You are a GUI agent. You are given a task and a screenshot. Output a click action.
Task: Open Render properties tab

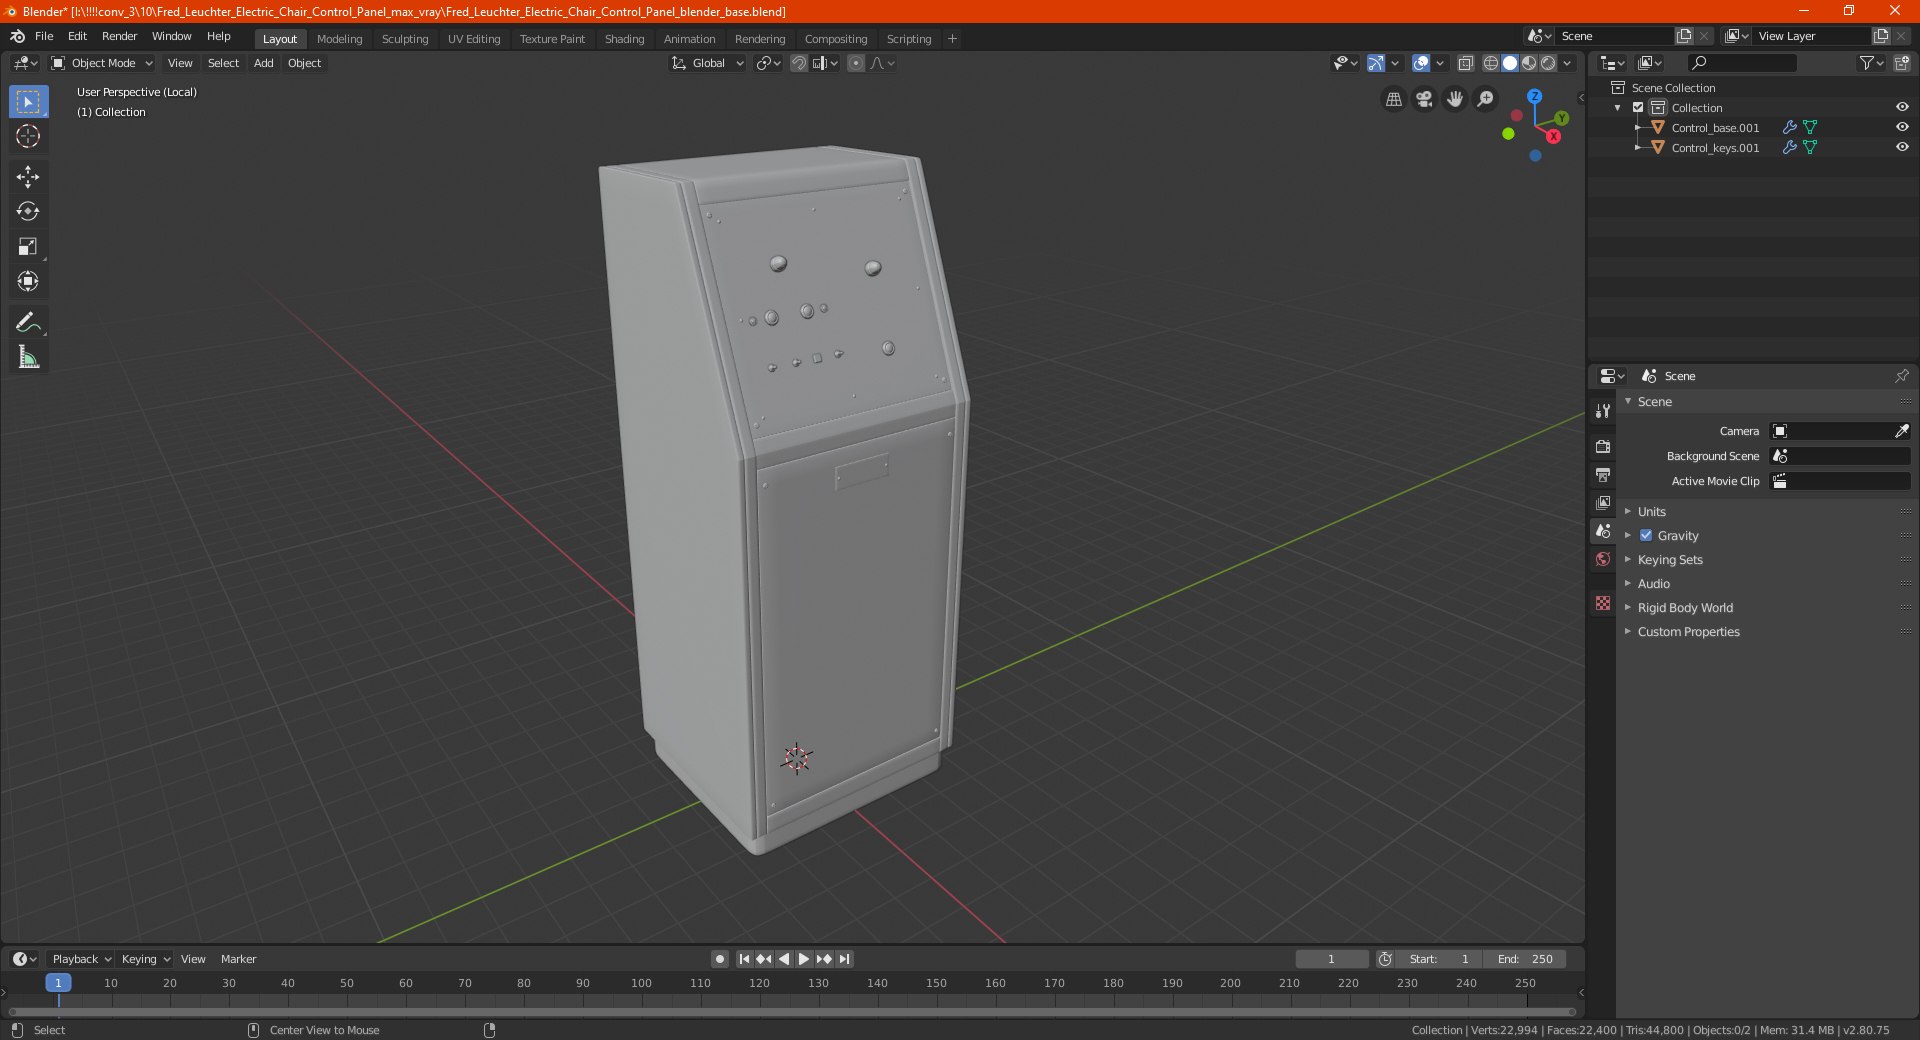point(1603,446)
